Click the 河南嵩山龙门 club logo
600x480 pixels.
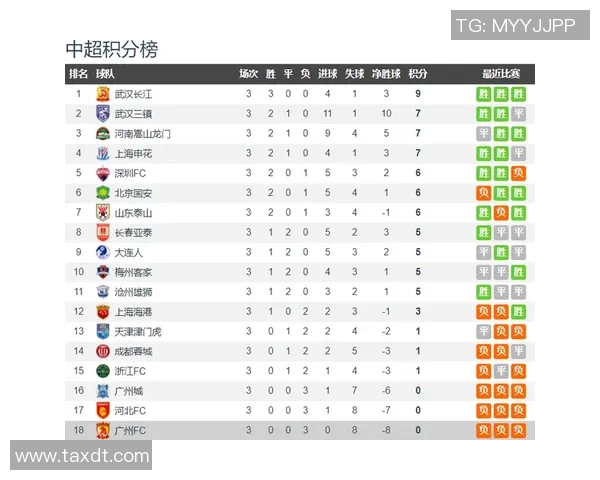point(102,133)
